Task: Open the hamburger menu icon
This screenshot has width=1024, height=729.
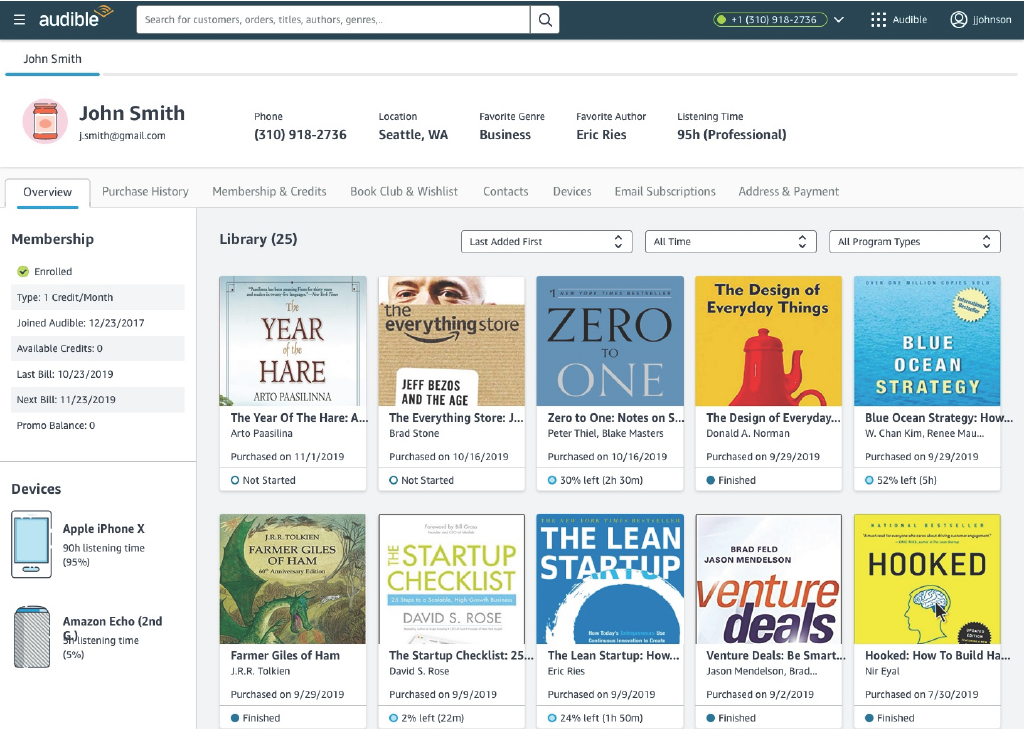Action: click(20, 20)
